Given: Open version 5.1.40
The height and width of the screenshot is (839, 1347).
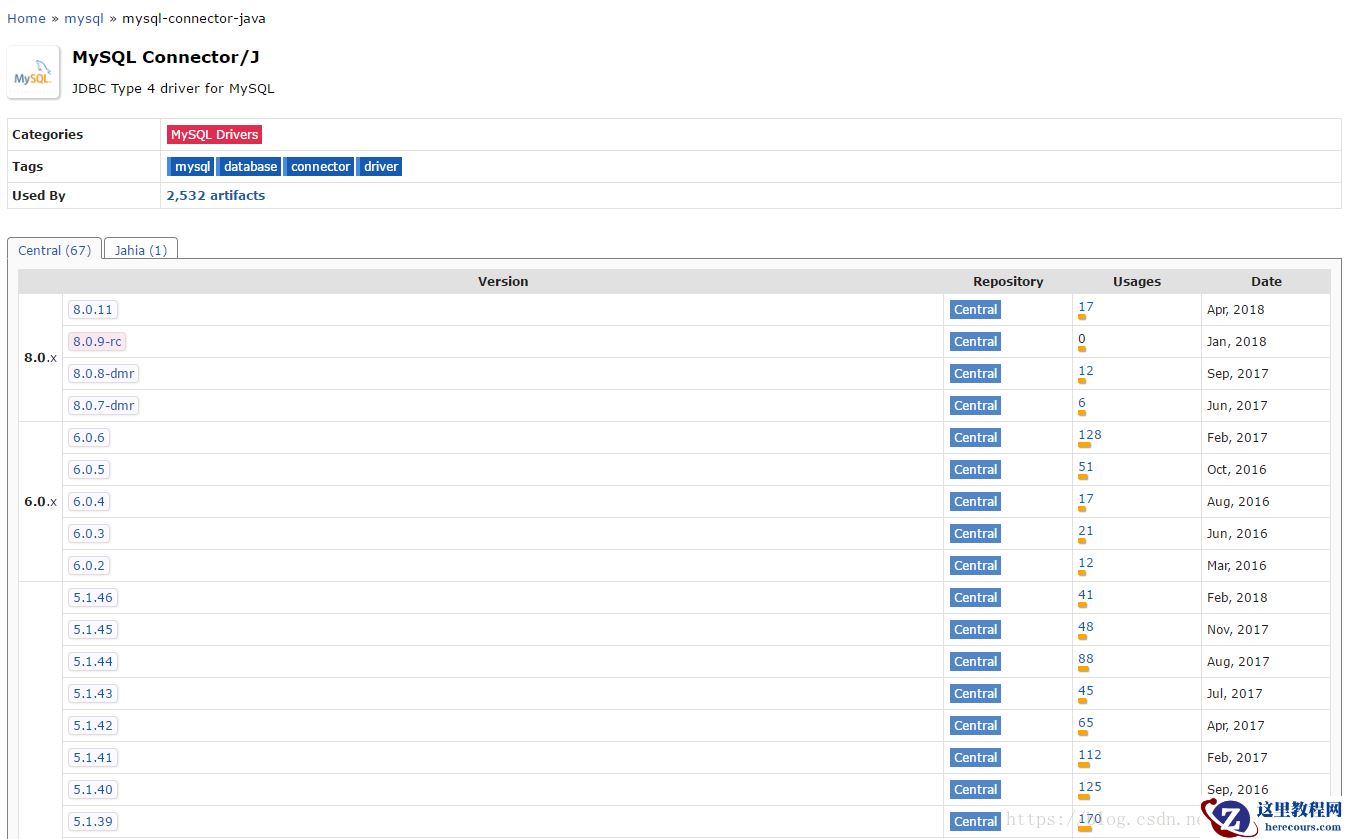Looking at the screenshot, I should pyautogui.click(x=93, y=789).
